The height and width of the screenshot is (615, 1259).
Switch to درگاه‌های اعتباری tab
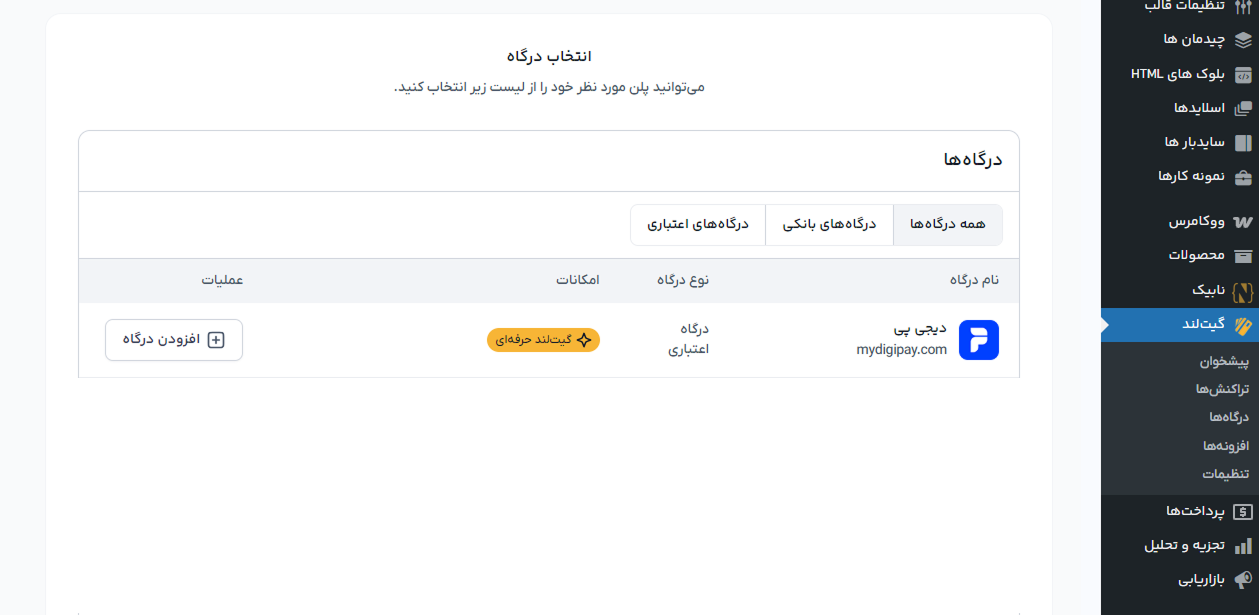click(x=698, y=224)
